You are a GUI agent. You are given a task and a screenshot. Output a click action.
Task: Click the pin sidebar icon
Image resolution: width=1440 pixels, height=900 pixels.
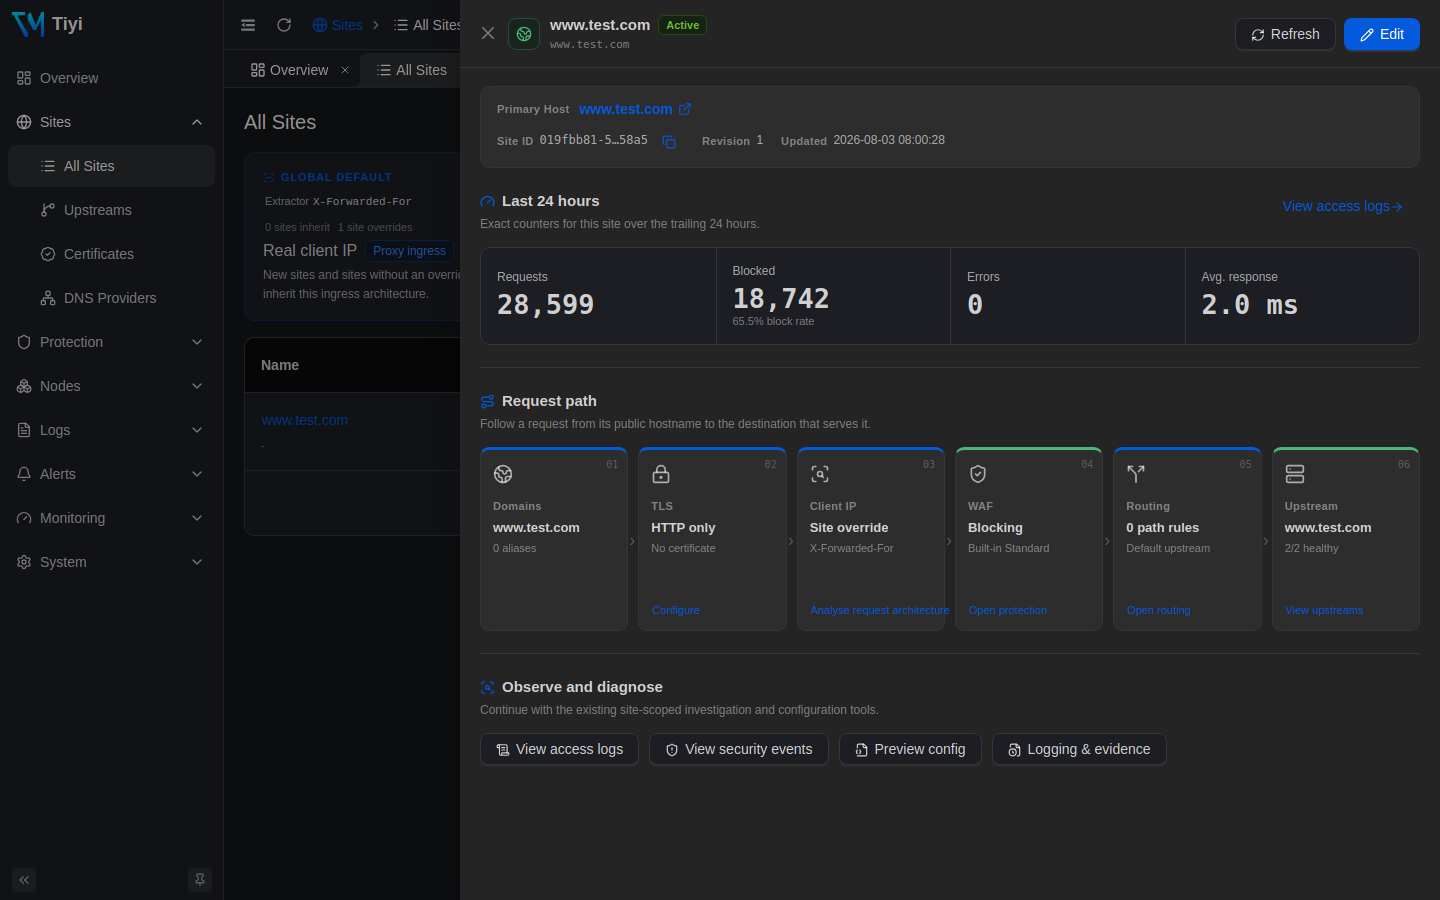click(200, 880)
